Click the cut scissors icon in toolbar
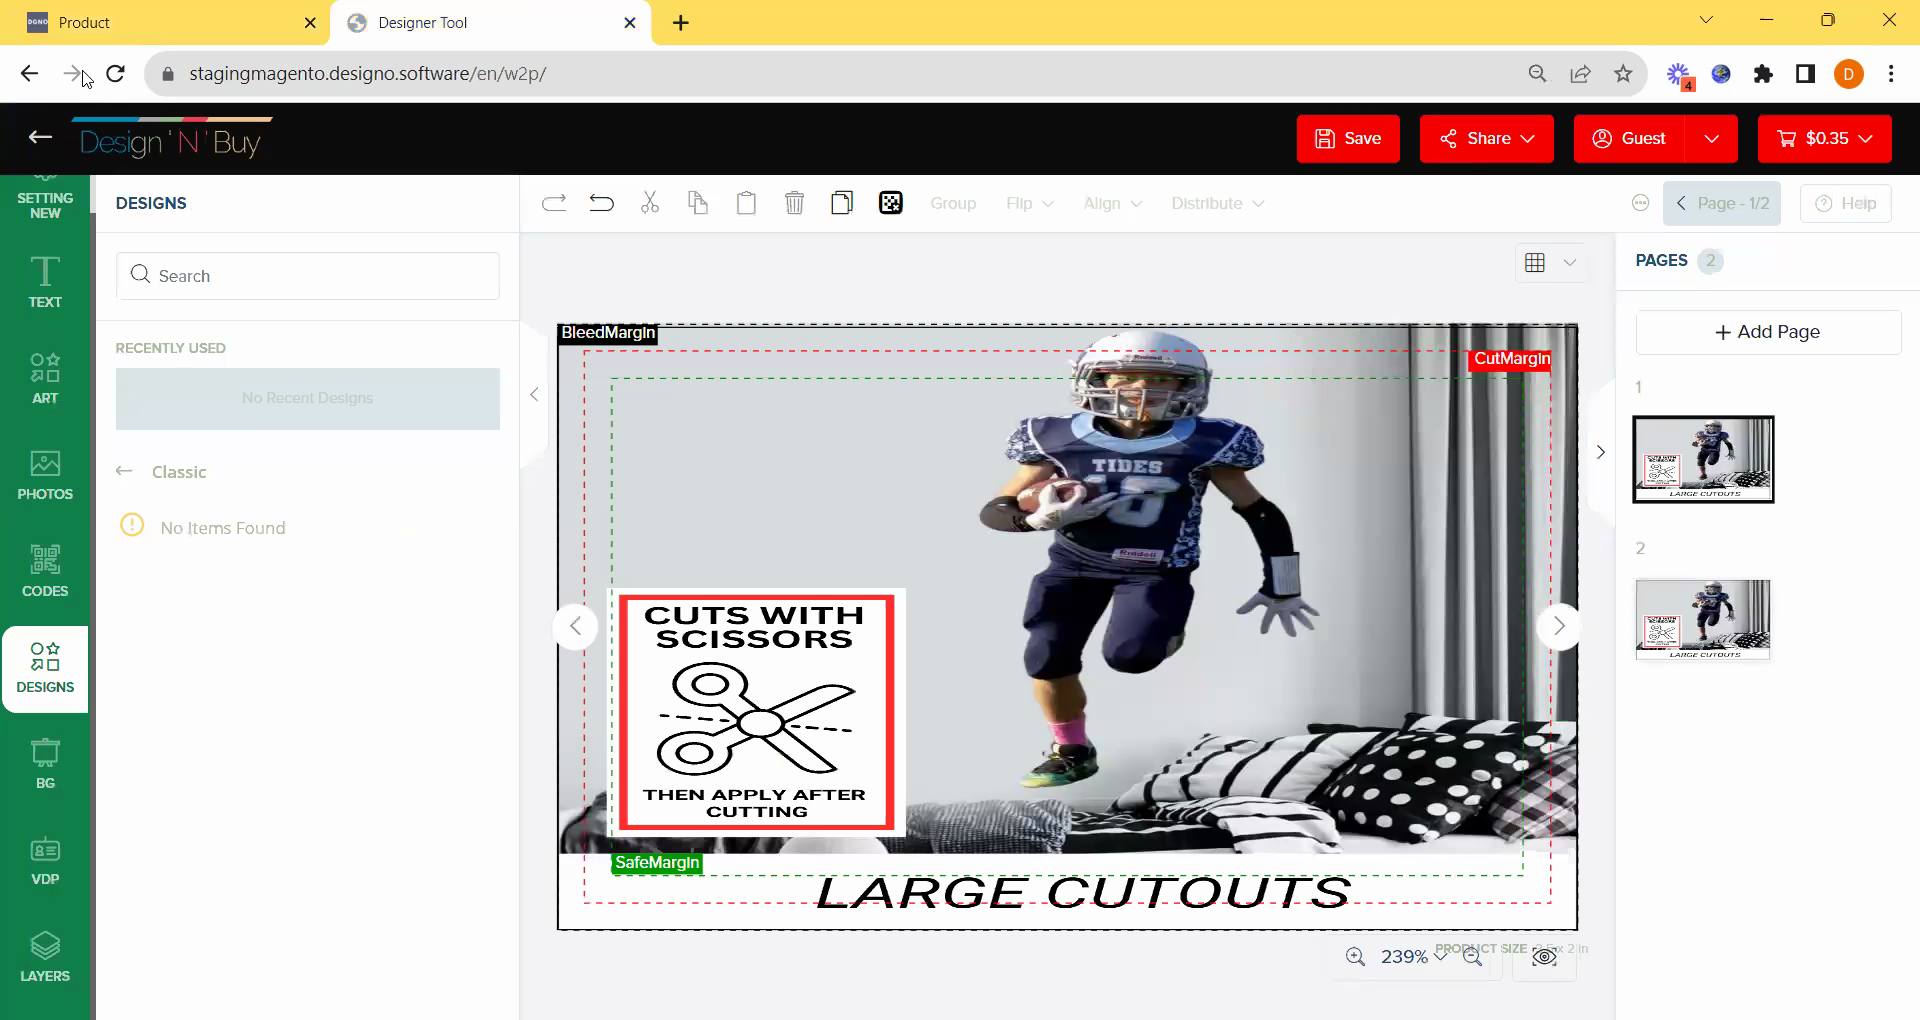Screen dimensions: 1920x1020 650,204
